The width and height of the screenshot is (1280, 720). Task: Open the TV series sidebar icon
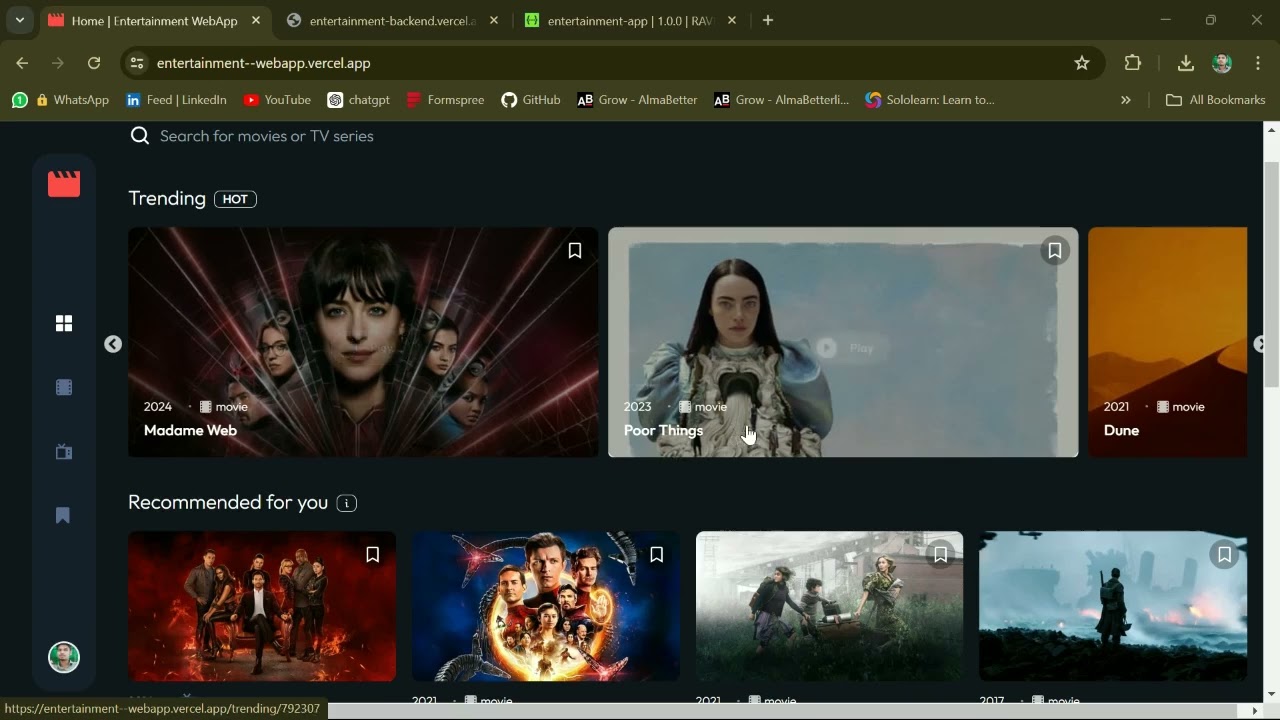pos(64,451)
